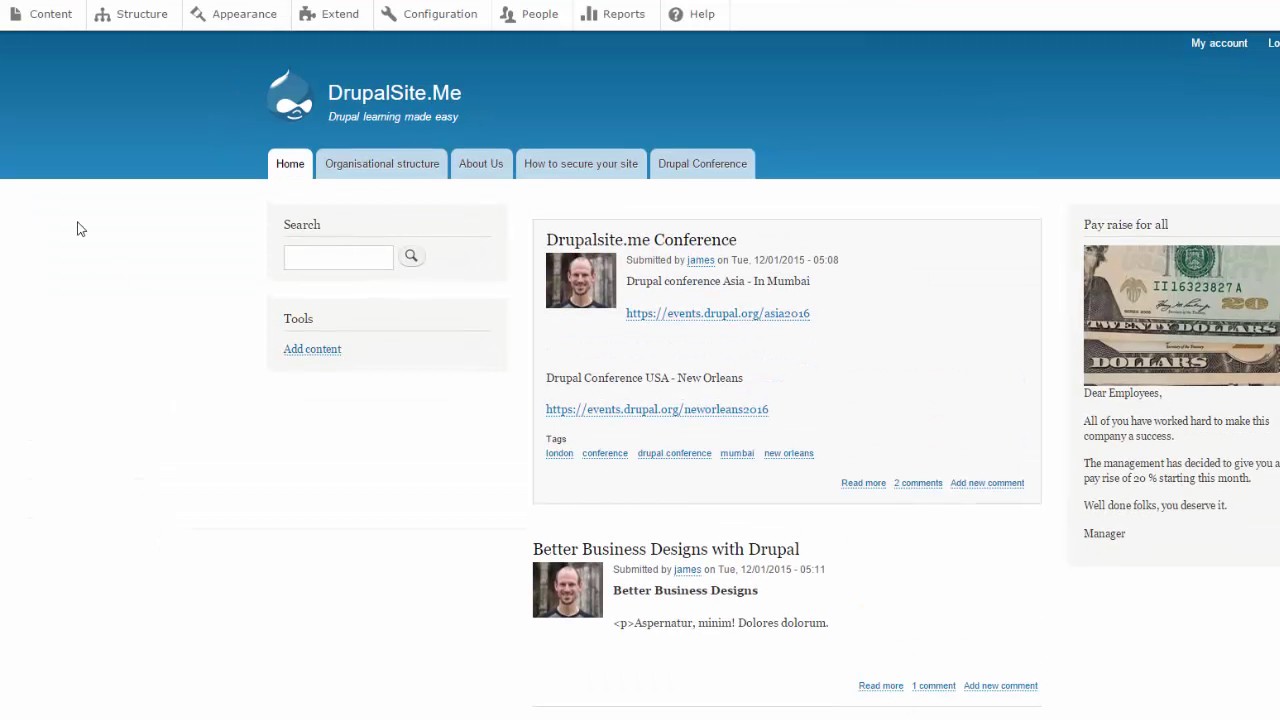Click the magnifier search button
The height and width of the screenshot is (720, 1280).
click(x=411, y=256)
